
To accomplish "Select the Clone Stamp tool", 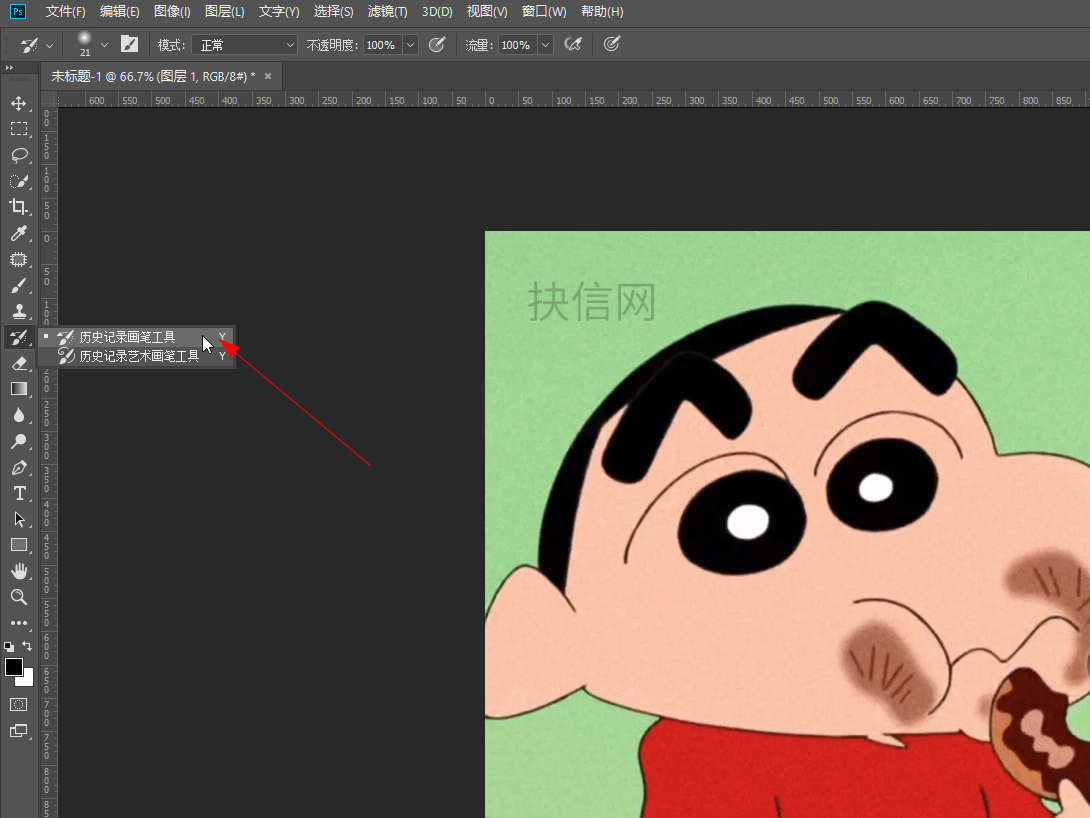I will [19, 311].
